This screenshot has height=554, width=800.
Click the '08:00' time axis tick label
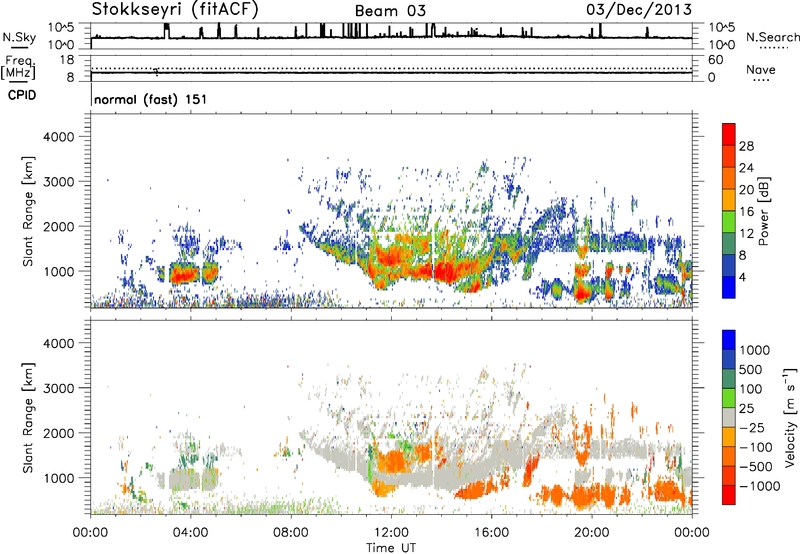pyautogui.click(x=291, y=533)
